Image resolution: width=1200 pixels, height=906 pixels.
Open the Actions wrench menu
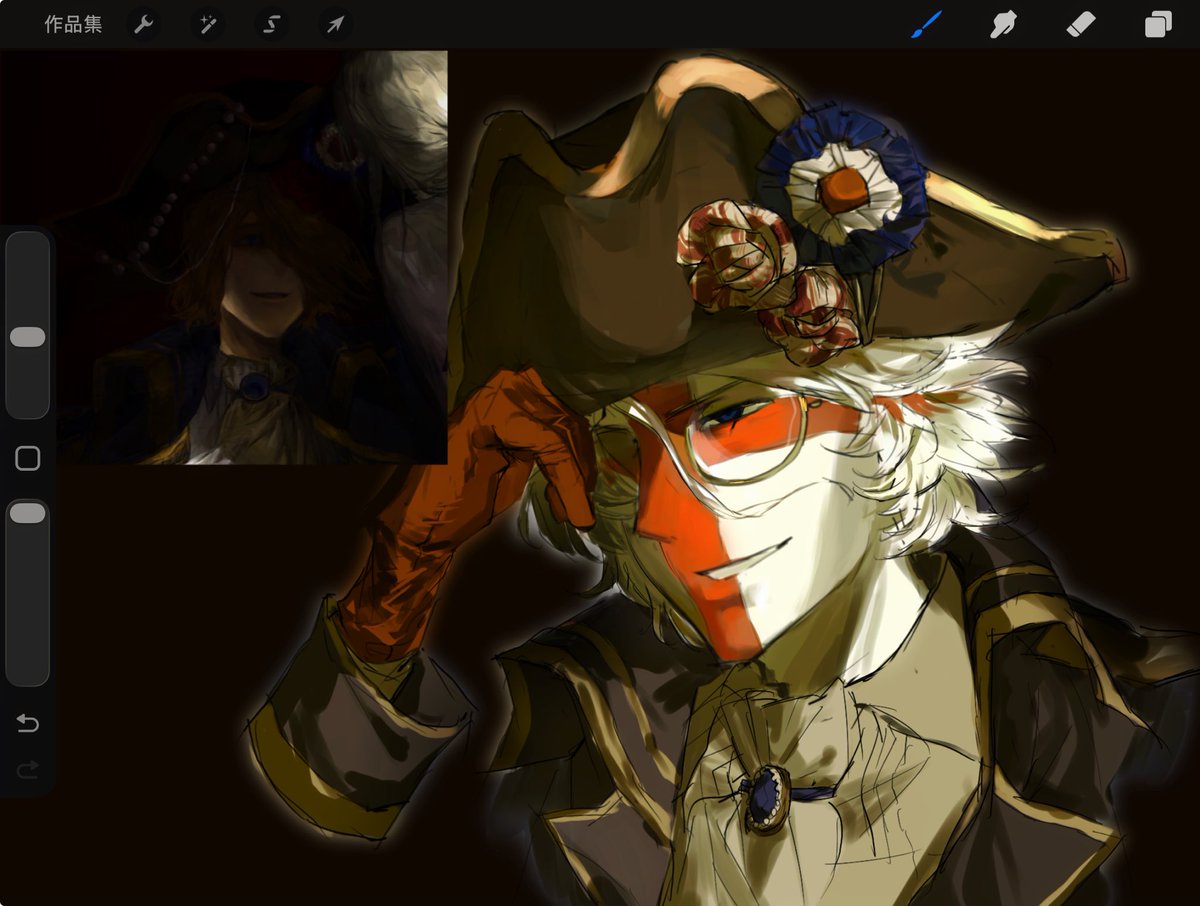pos(144,25)
